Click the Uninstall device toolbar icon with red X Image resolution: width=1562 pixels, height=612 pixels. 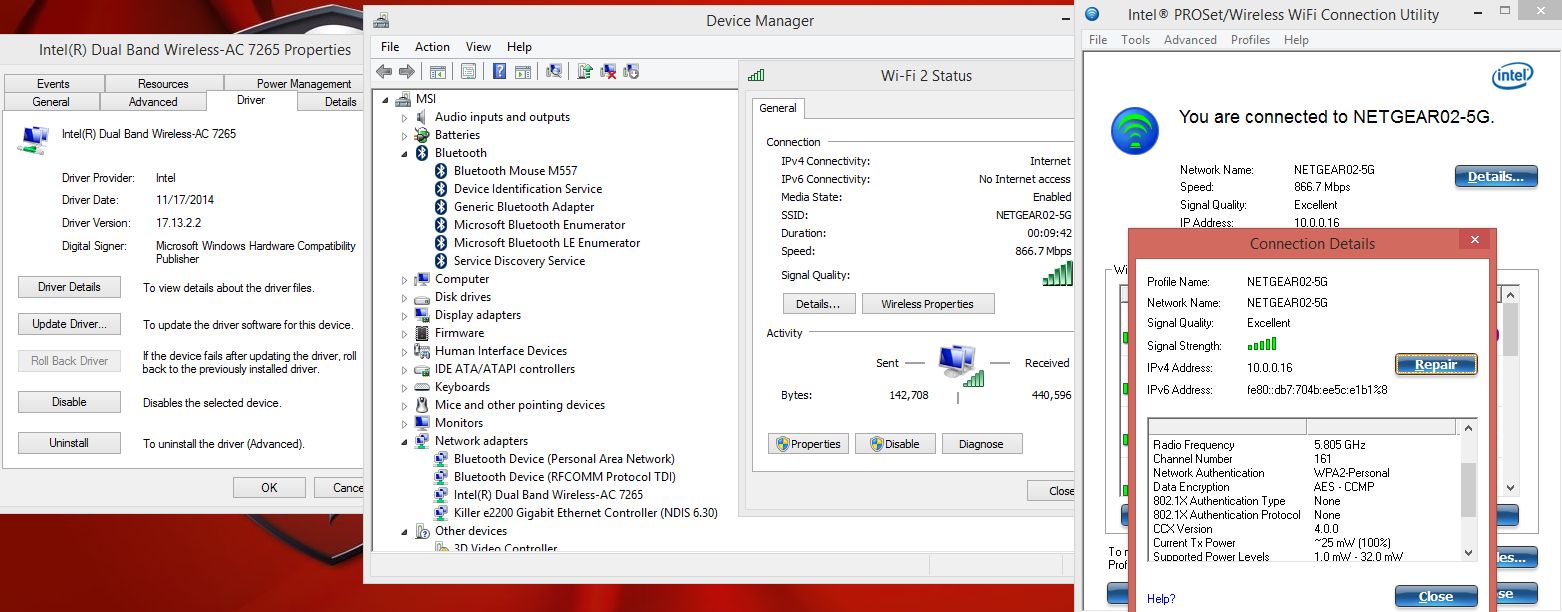608,71
